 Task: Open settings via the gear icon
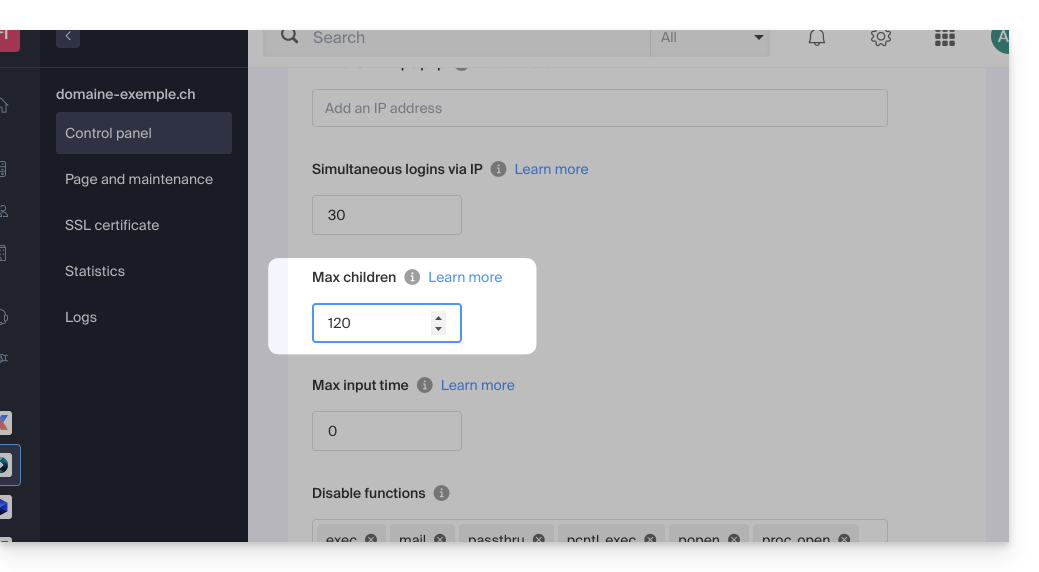click(x=880, y=38)
